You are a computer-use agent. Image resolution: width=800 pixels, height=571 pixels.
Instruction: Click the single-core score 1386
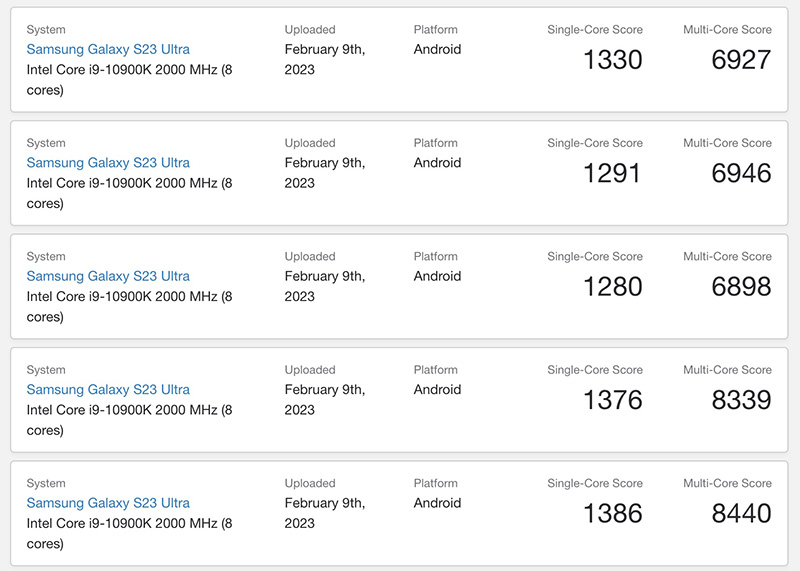click(x=613, y=513)
